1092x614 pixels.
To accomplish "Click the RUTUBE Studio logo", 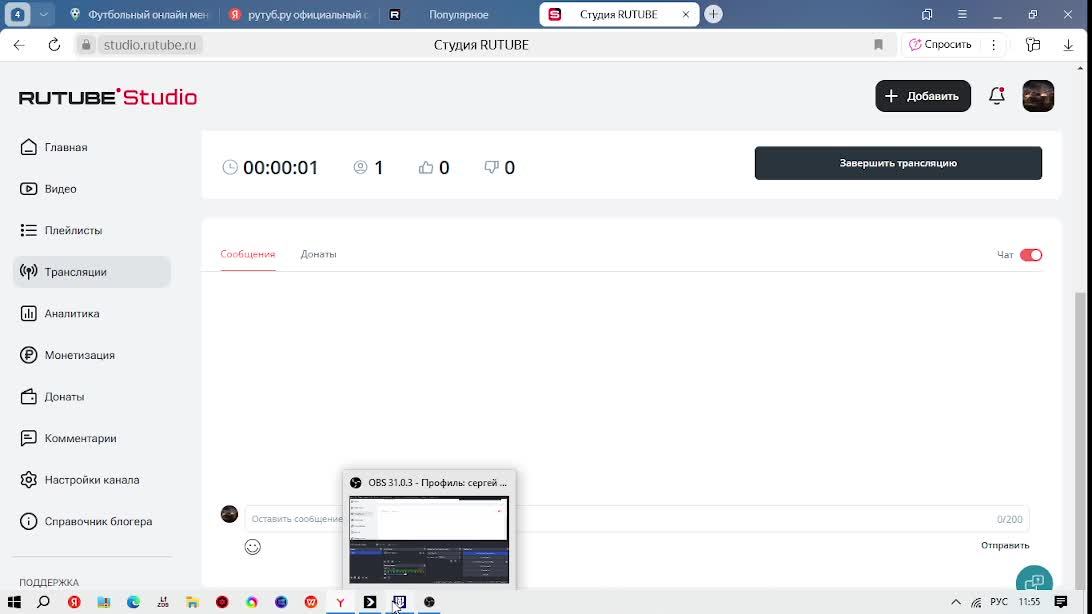I will coord(108,97).
